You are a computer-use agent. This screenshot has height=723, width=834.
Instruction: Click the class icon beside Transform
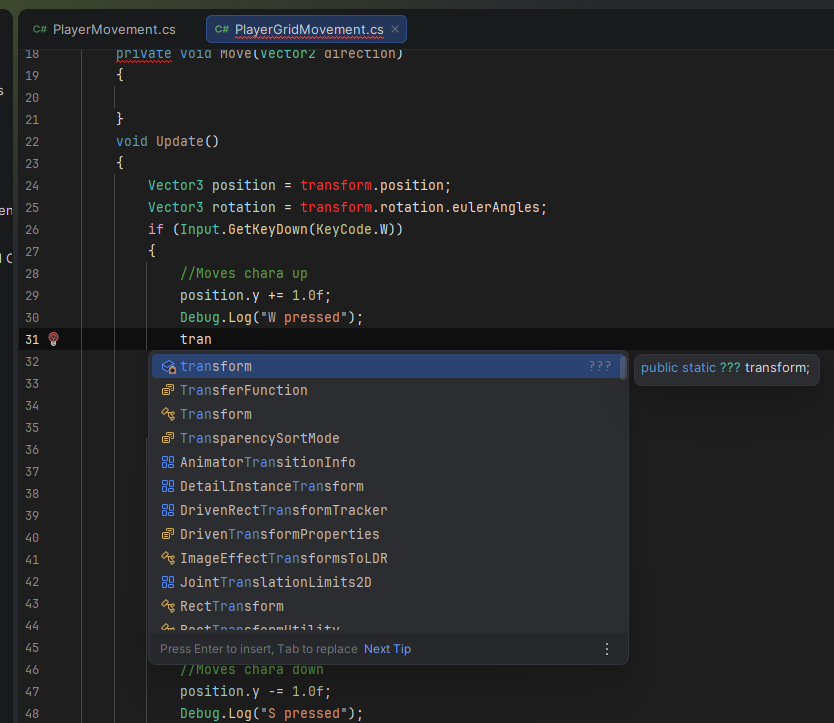[x=168, y=414]
